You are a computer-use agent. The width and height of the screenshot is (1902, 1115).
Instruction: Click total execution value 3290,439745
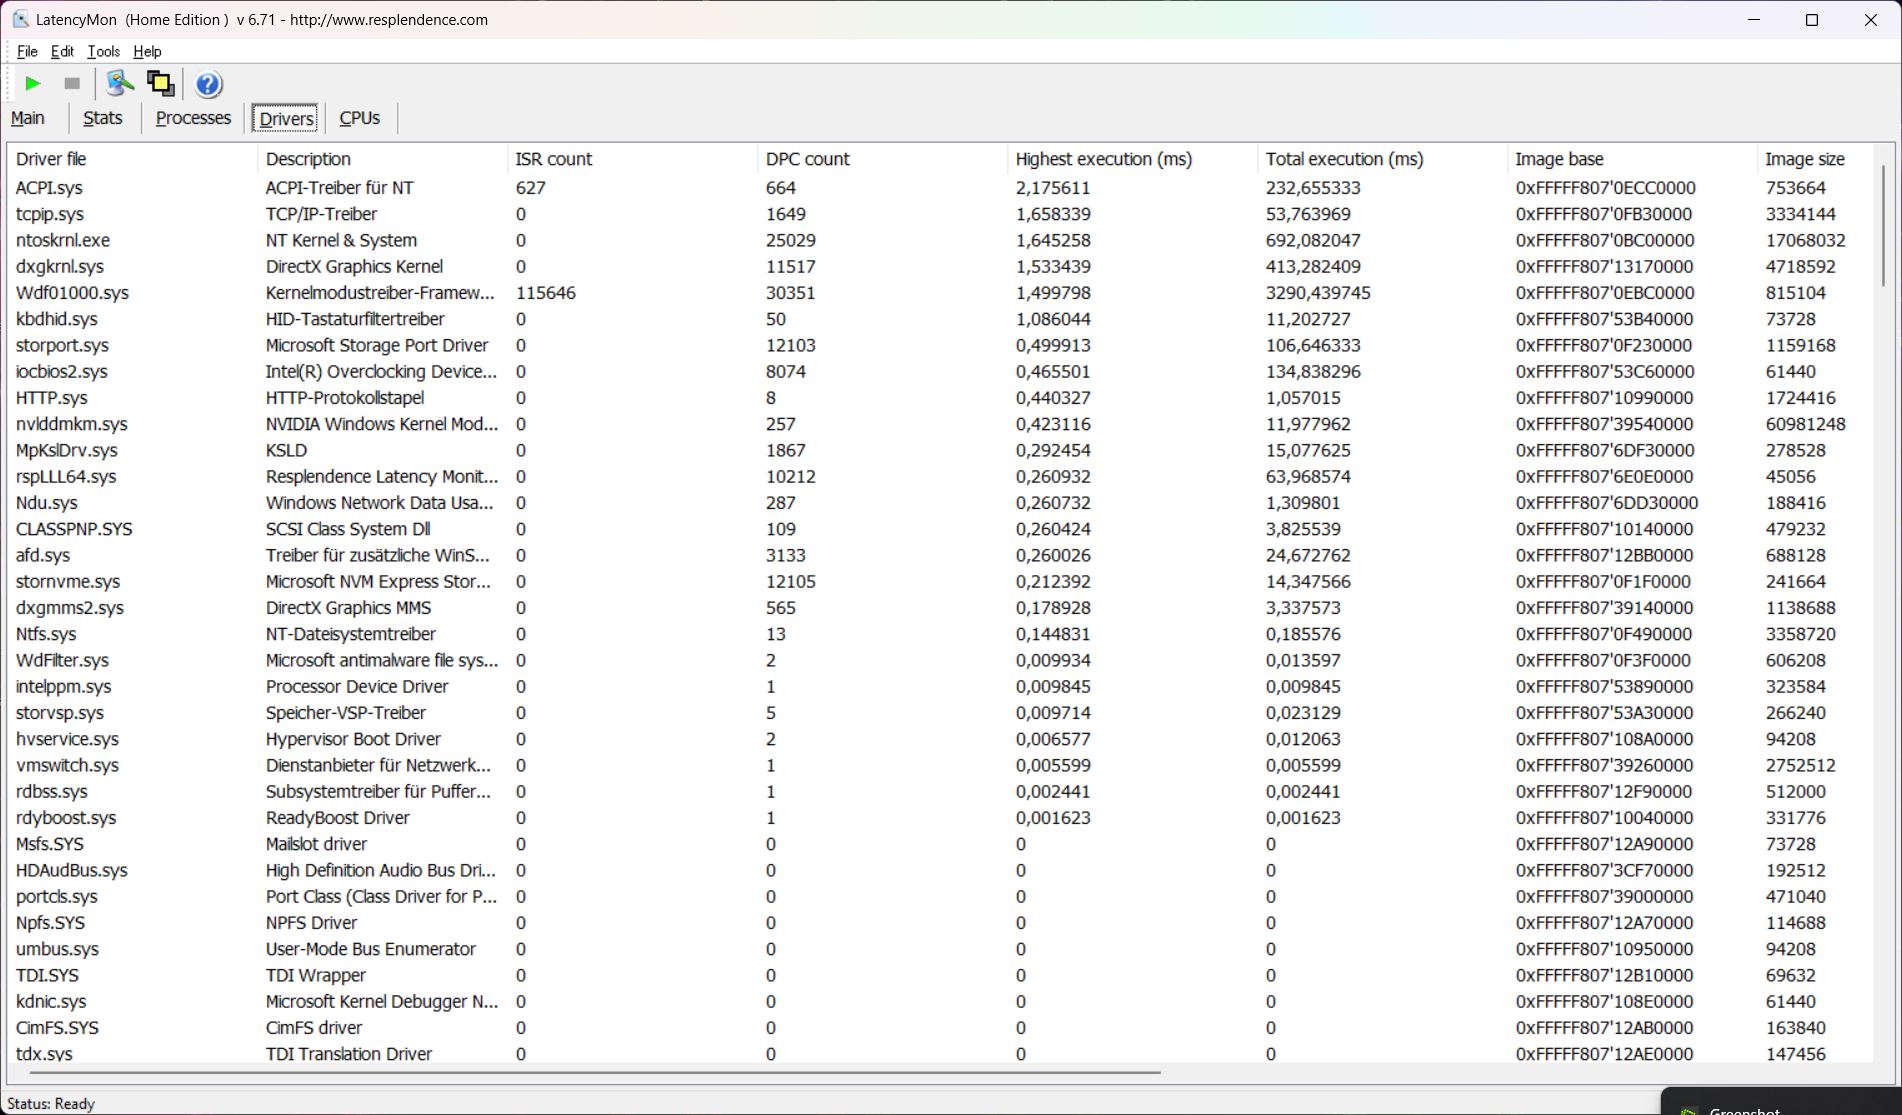point(1318,293)
